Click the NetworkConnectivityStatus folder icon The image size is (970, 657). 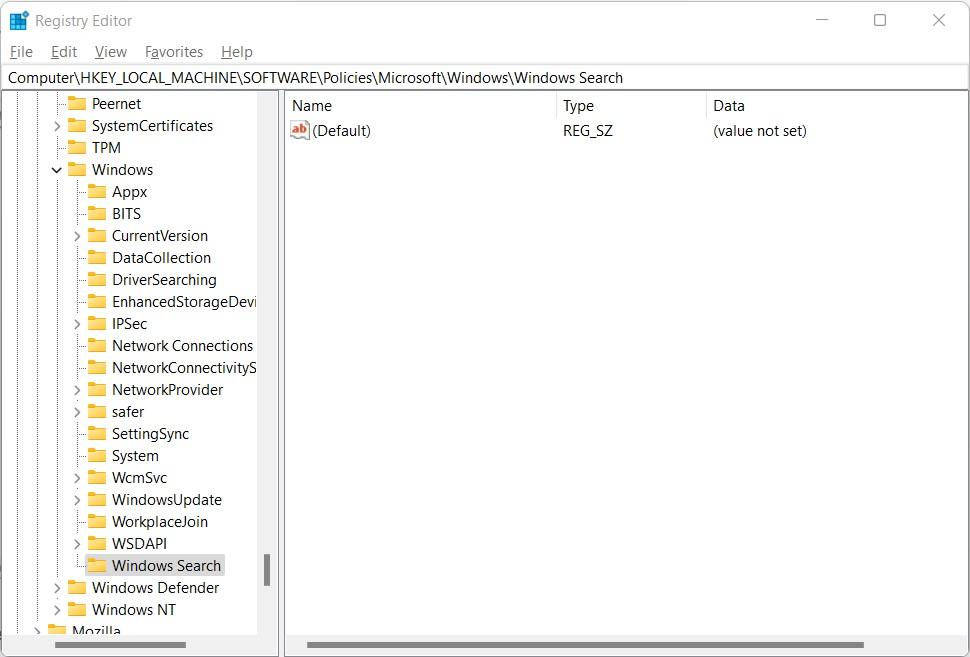click(97, 367)
